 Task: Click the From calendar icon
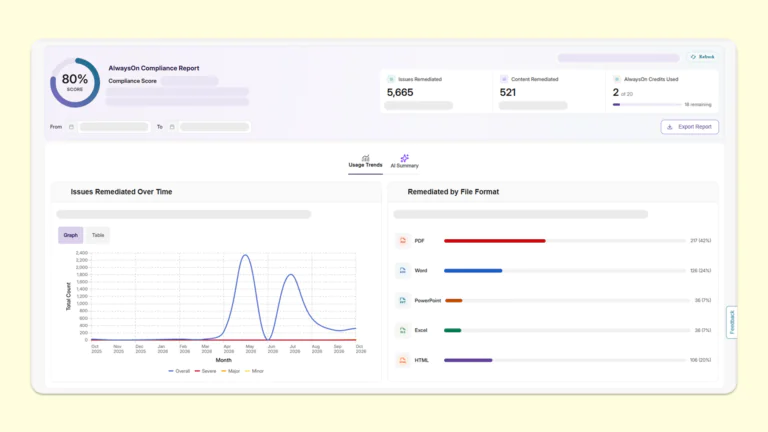(71, 127)
